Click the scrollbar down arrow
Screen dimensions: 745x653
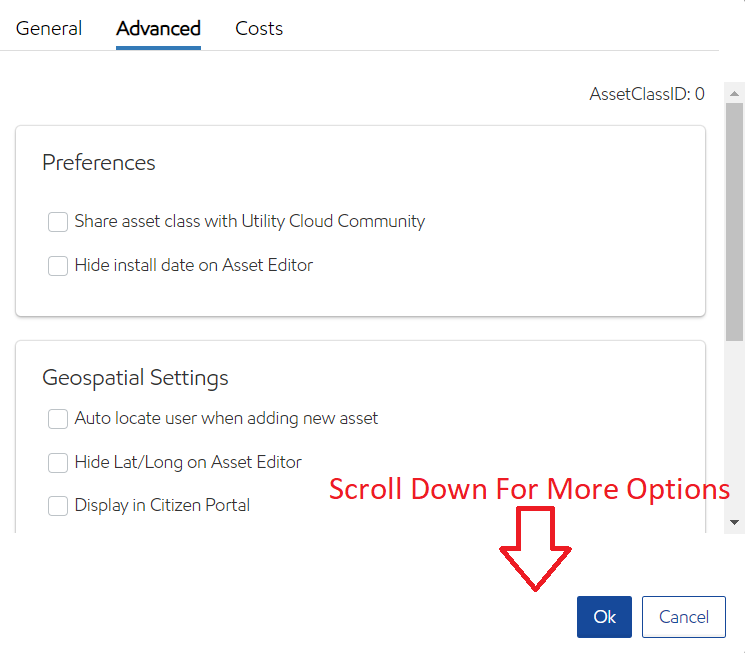coord(735,522)
